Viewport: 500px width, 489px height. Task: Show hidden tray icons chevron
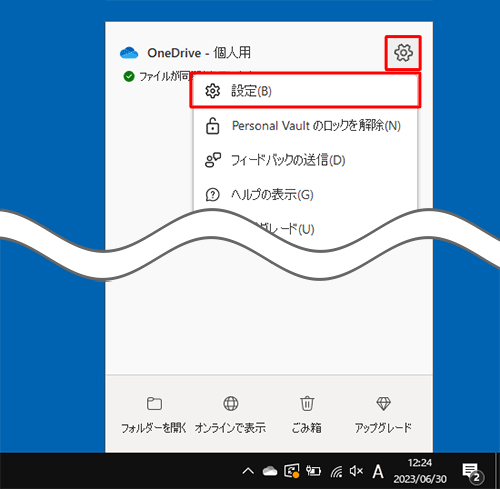(x=248, y=471)
